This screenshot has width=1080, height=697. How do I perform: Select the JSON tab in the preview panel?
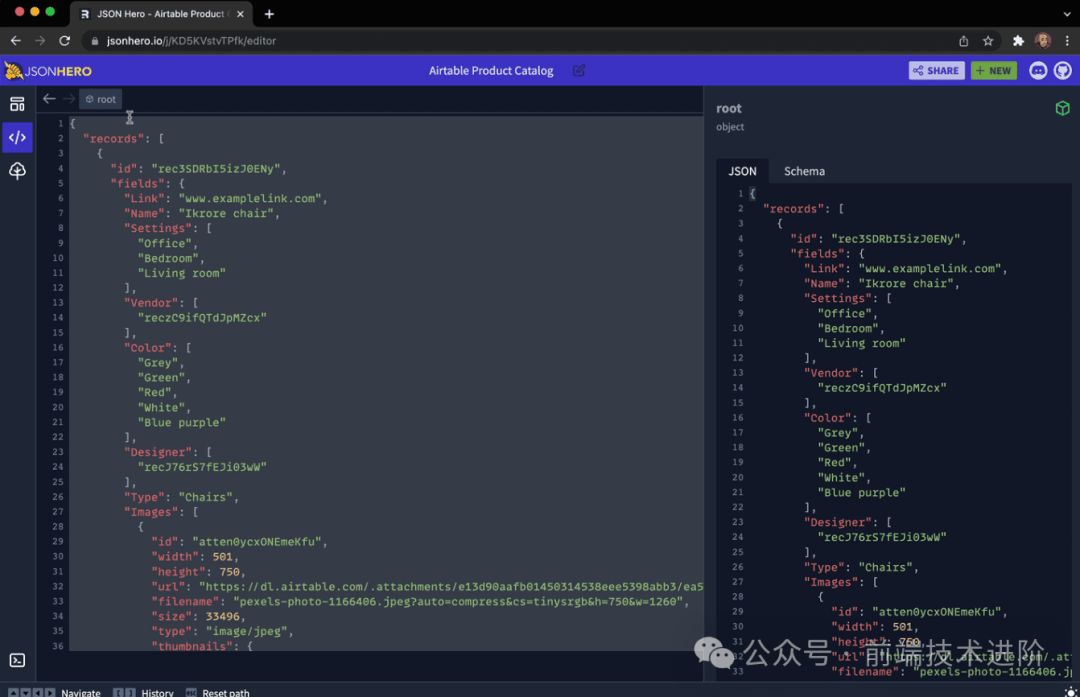point(742,171)
